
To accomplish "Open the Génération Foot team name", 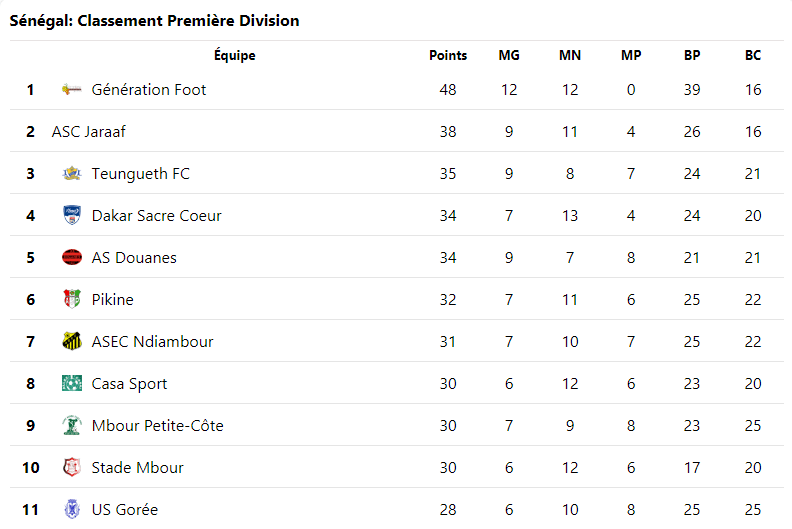I will 149,90.
